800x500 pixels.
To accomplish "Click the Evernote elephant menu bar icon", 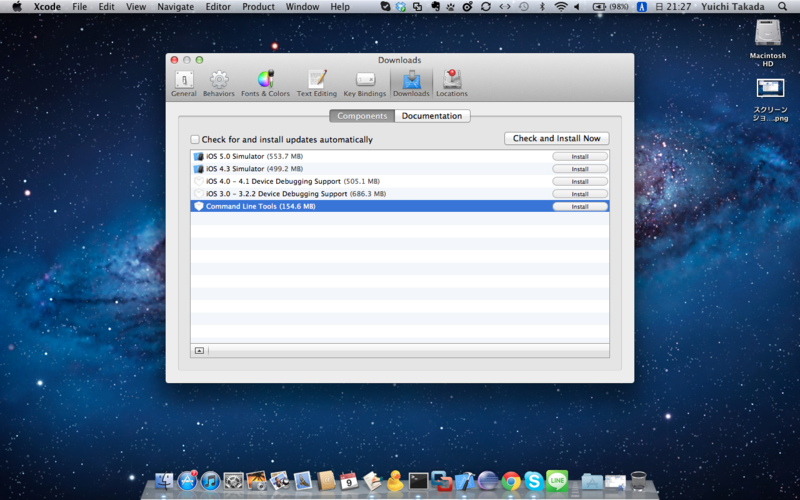I will pos(435,7).
